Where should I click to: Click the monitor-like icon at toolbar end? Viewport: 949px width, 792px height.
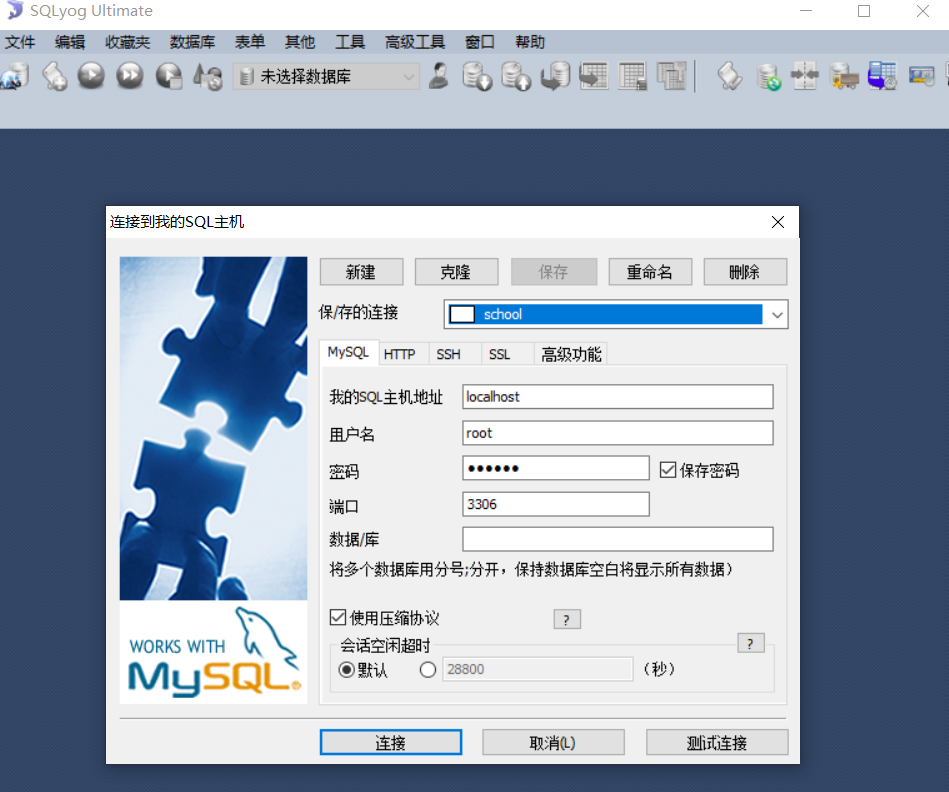[921, 76]
